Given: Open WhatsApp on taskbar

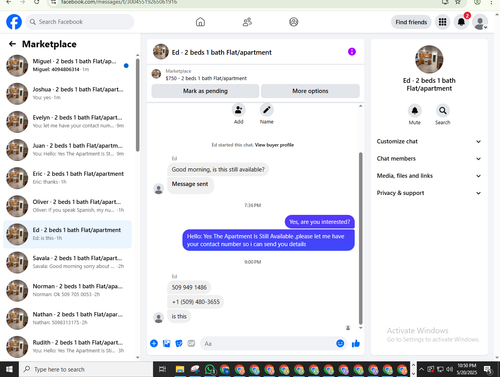Looking at the screenshot, I should [x=210, y=369].
